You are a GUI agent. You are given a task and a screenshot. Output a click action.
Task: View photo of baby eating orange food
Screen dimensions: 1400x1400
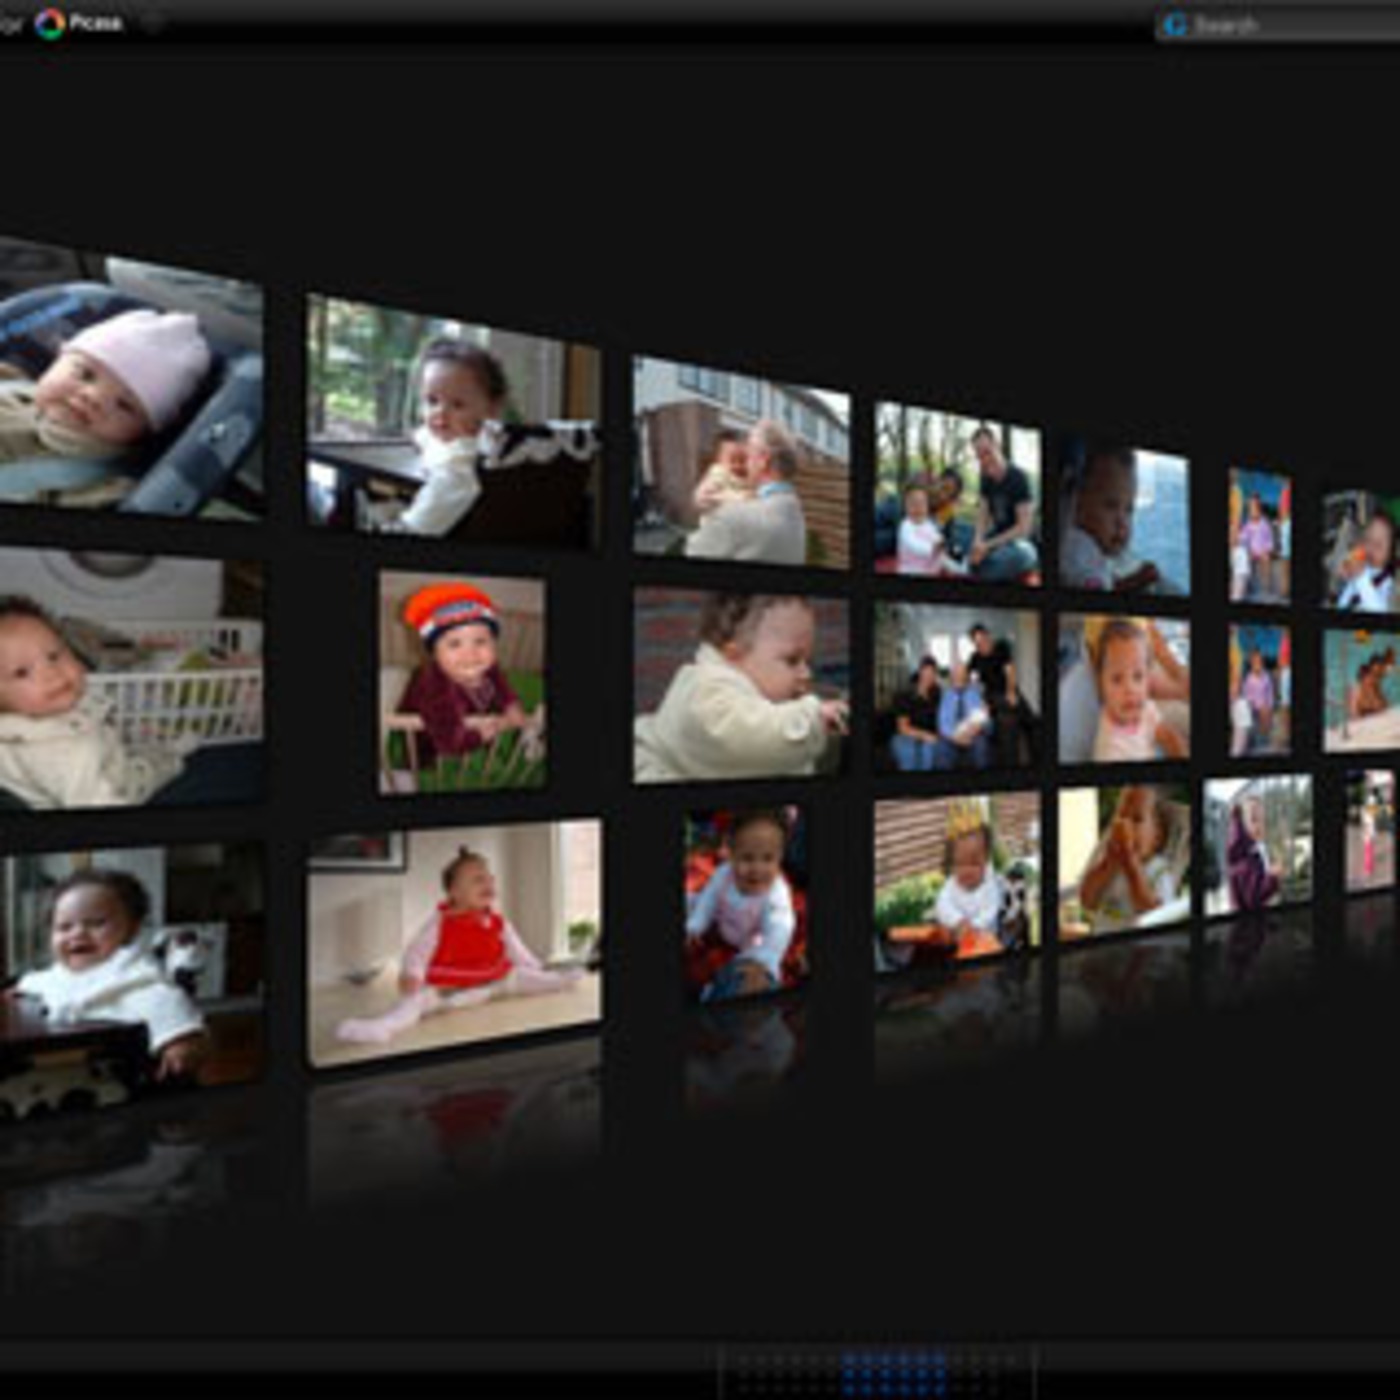click(1124, 861)
